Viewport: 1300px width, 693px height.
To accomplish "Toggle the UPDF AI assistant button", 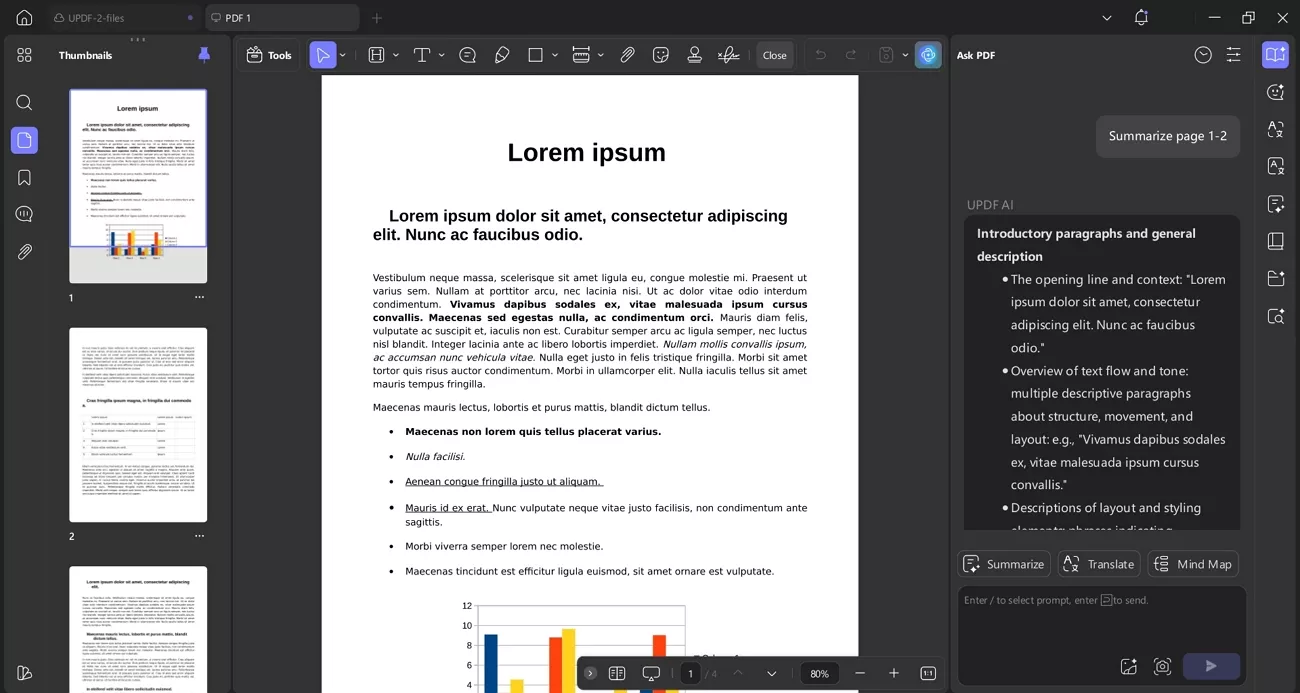I will [x=928, y=55].
